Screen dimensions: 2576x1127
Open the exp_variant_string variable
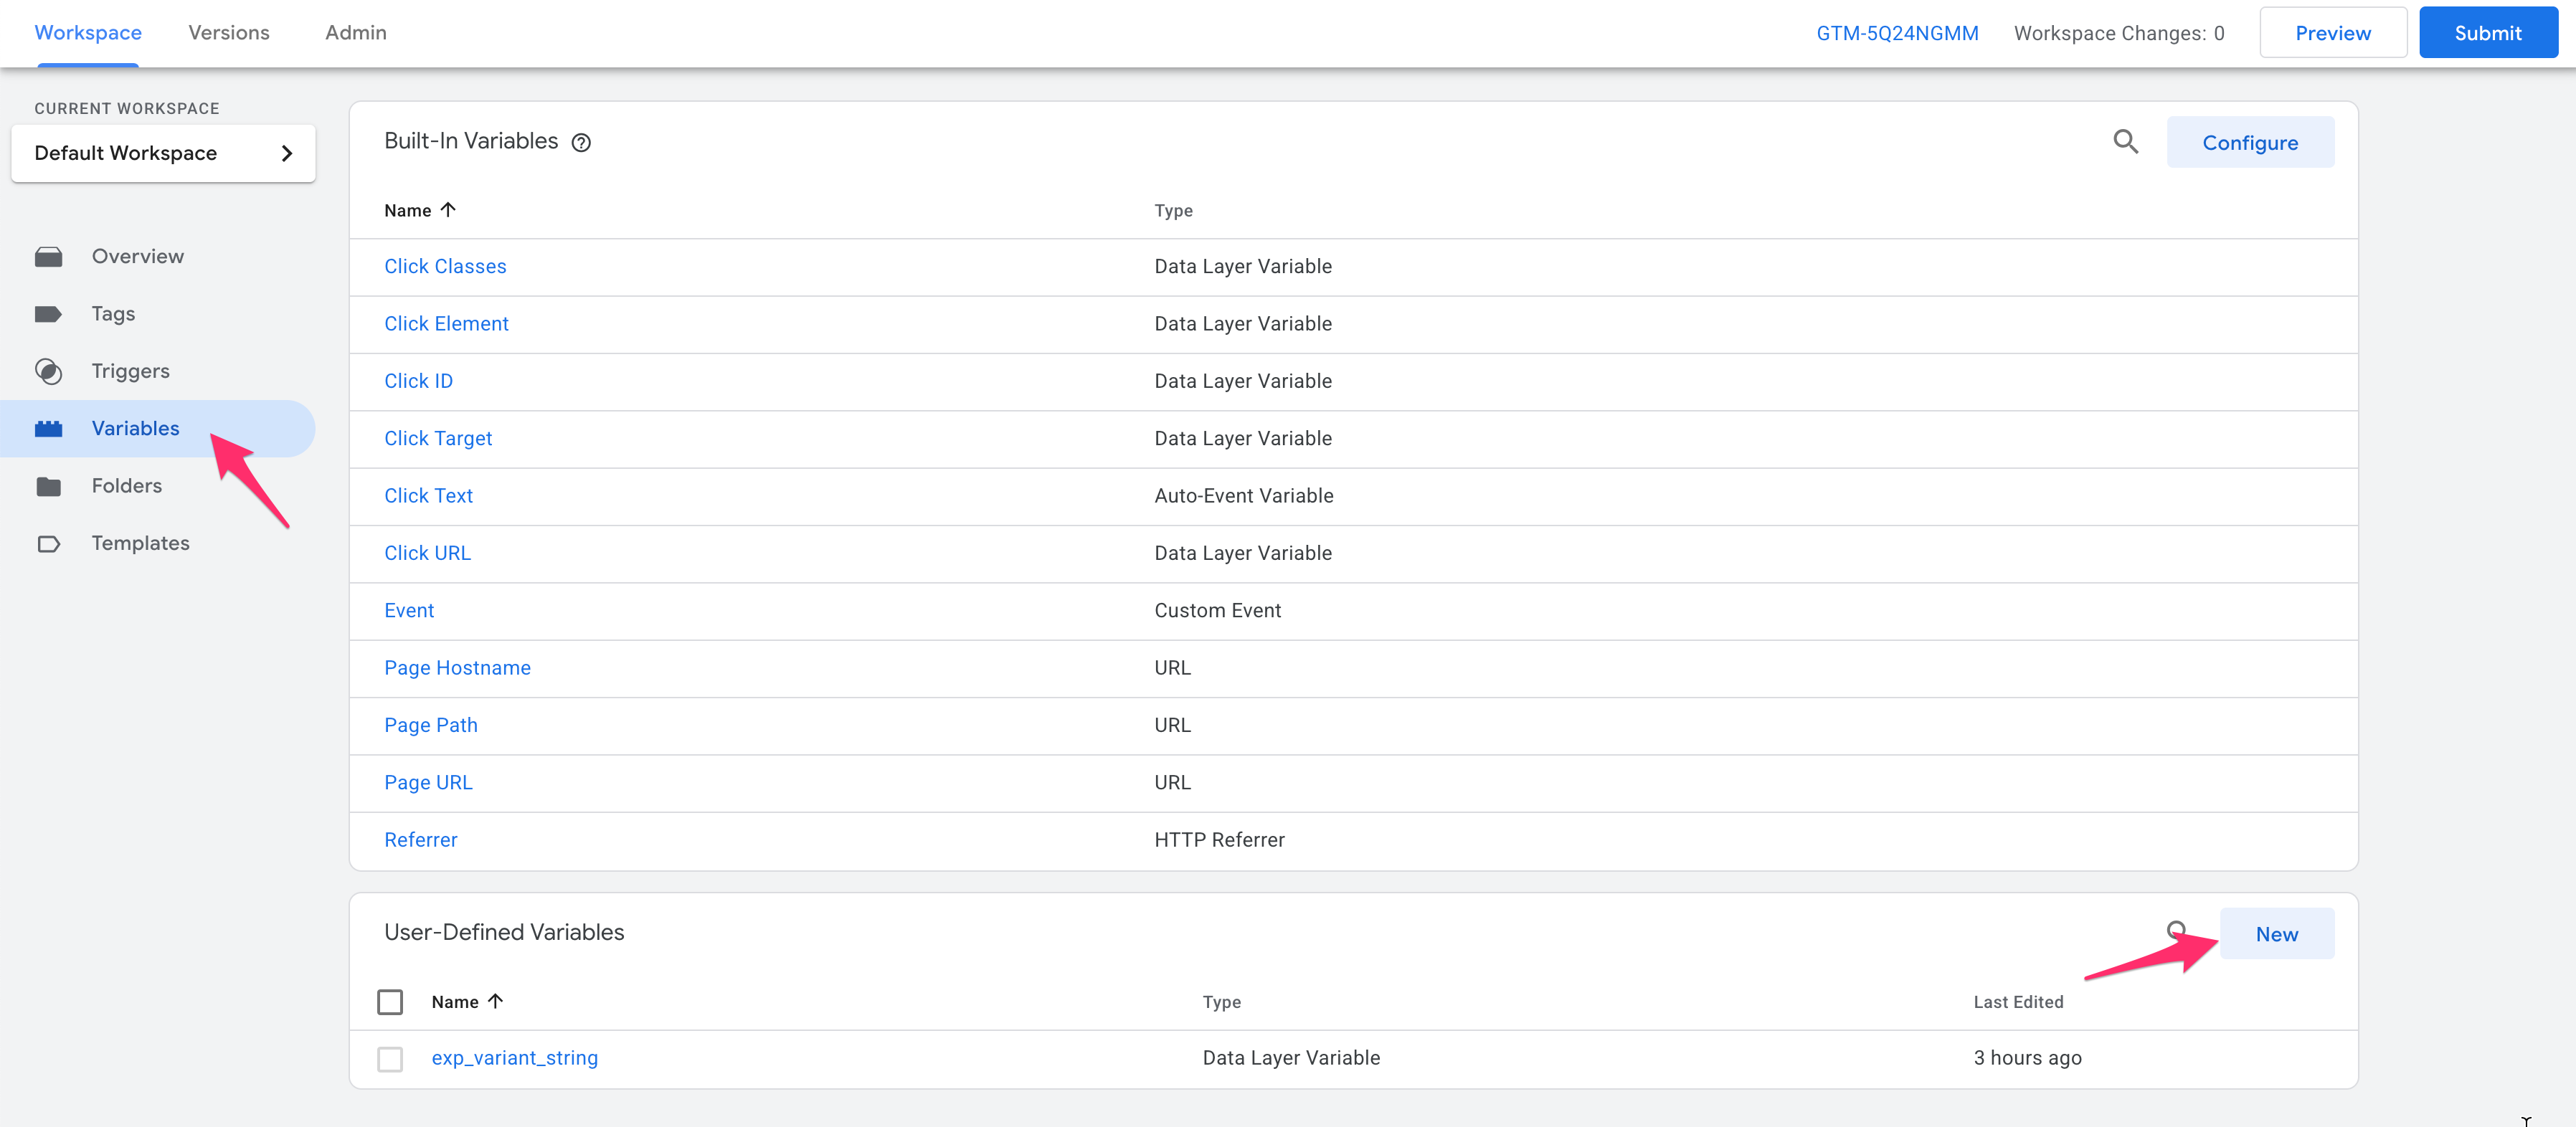pyautogui.click(x=515, y=1058)
